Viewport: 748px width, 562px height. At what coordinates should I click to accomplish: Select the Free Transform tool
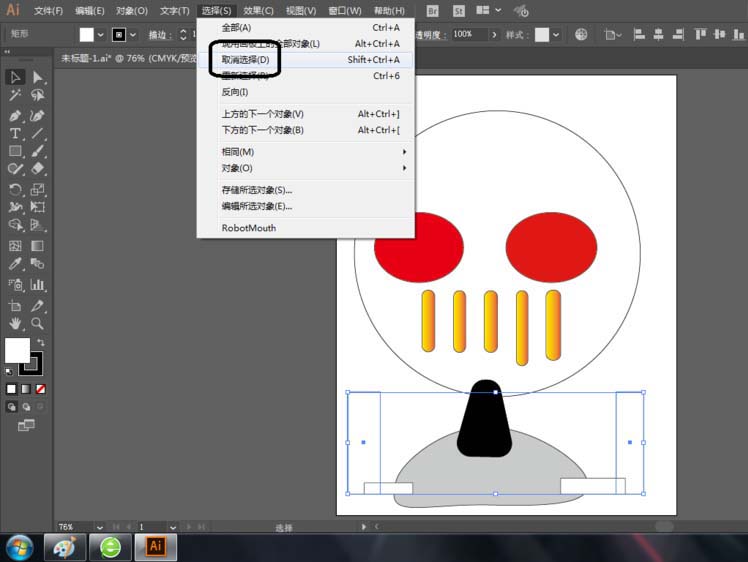click(37, 207)
